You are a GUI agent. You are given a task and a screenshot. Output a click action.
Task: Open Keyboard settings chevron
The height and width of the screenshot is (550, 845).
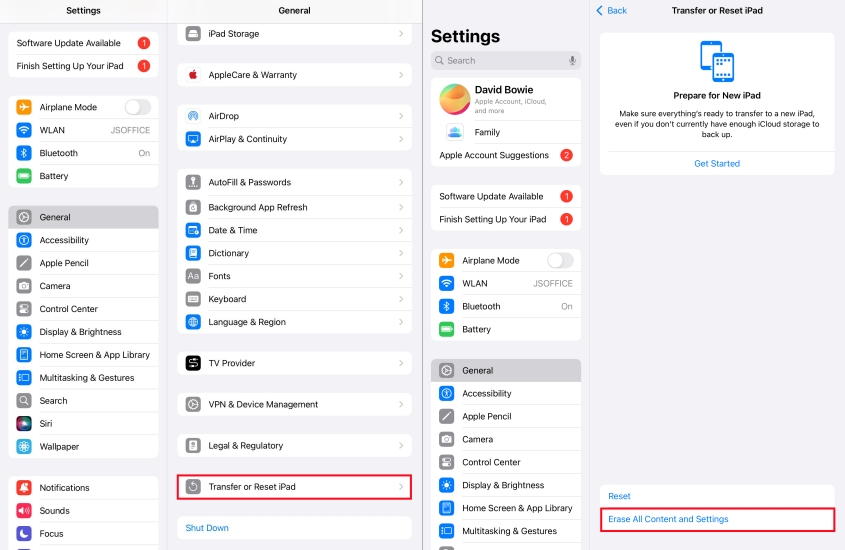(401, 299)
